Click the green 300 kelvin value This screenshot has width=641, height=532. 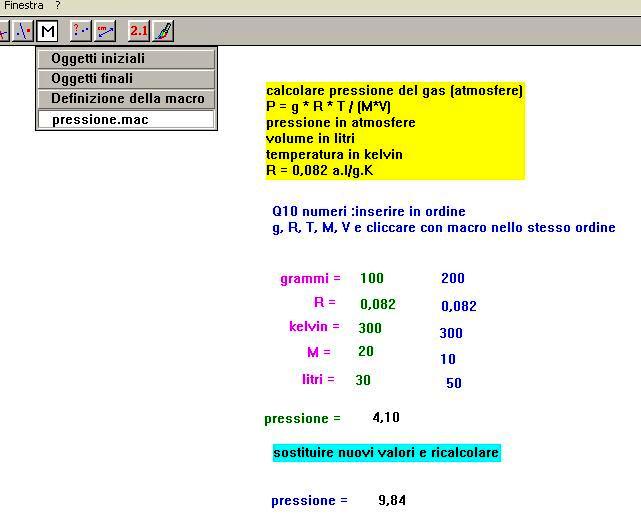370,328
